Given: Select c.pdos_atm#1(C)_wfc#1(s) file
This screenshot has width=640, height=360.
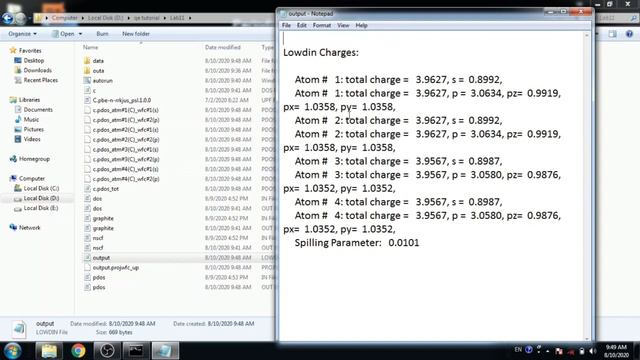Looking at the screenshot, I should pos(125,110).
